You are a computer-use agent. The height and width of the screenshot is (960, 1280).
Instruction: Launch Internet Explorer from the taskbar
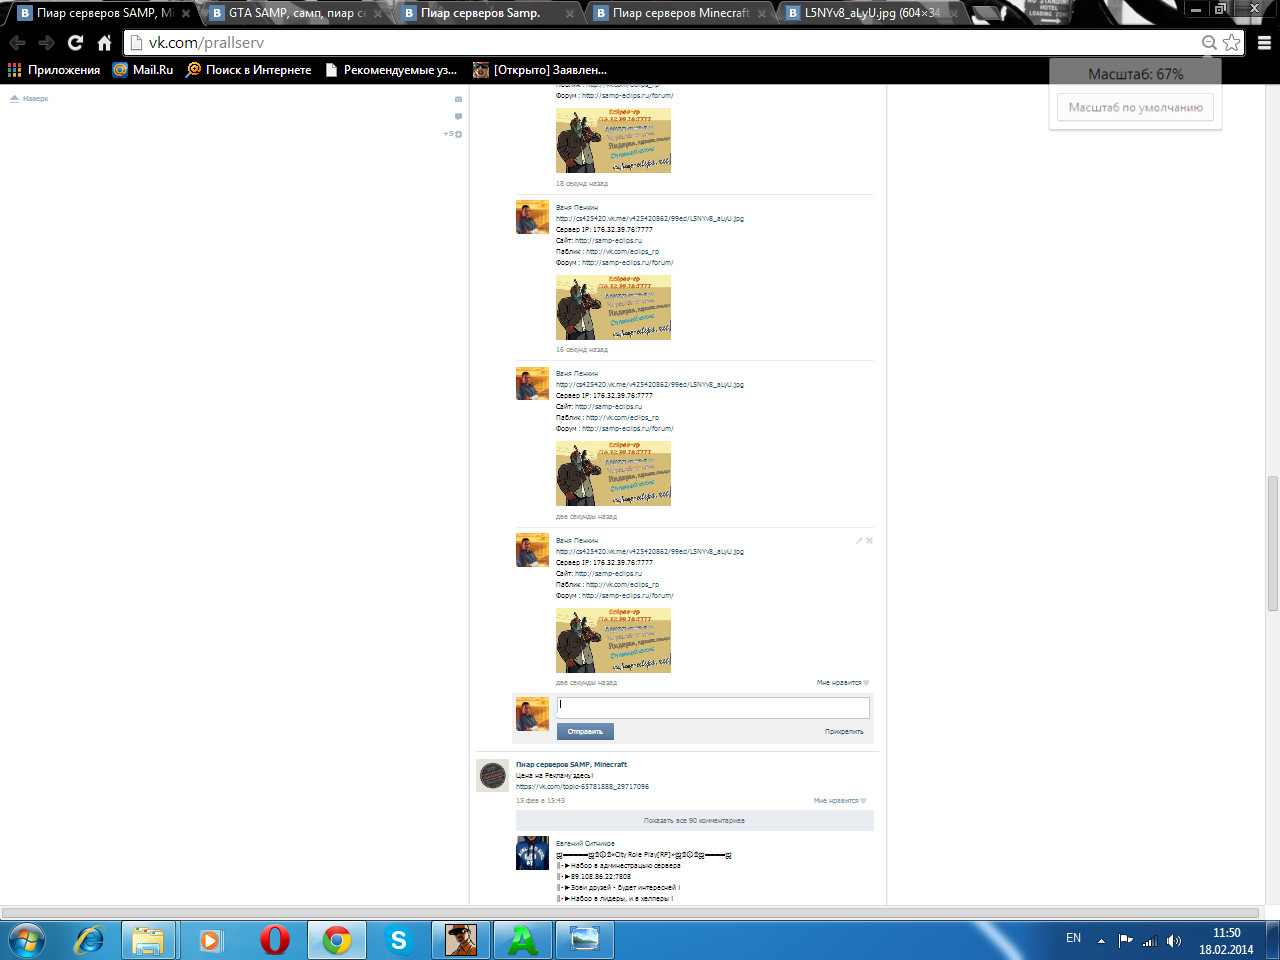click(x=90, y=940)
